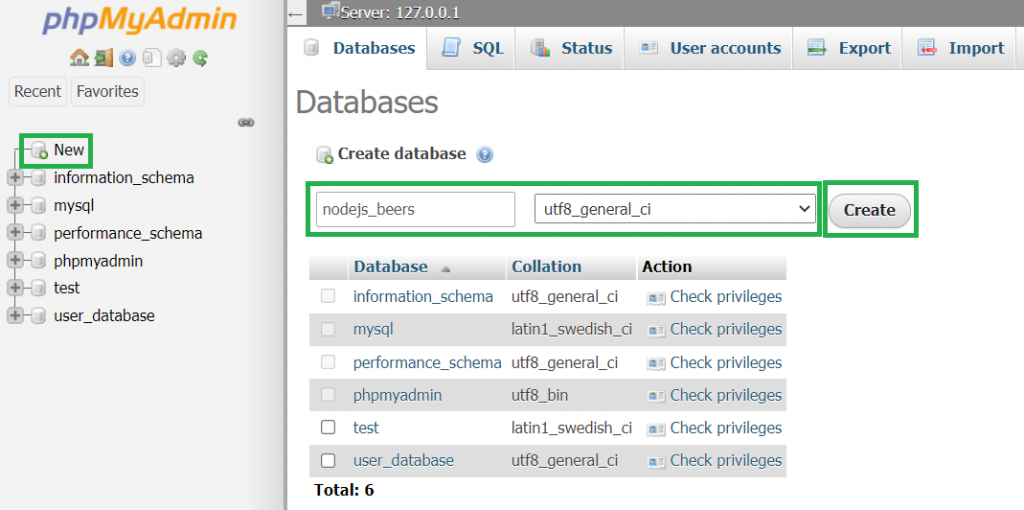Open the utf8_general_ci collation dropdown
Viewport: 1024px width, 510px height.
point(675,209)
